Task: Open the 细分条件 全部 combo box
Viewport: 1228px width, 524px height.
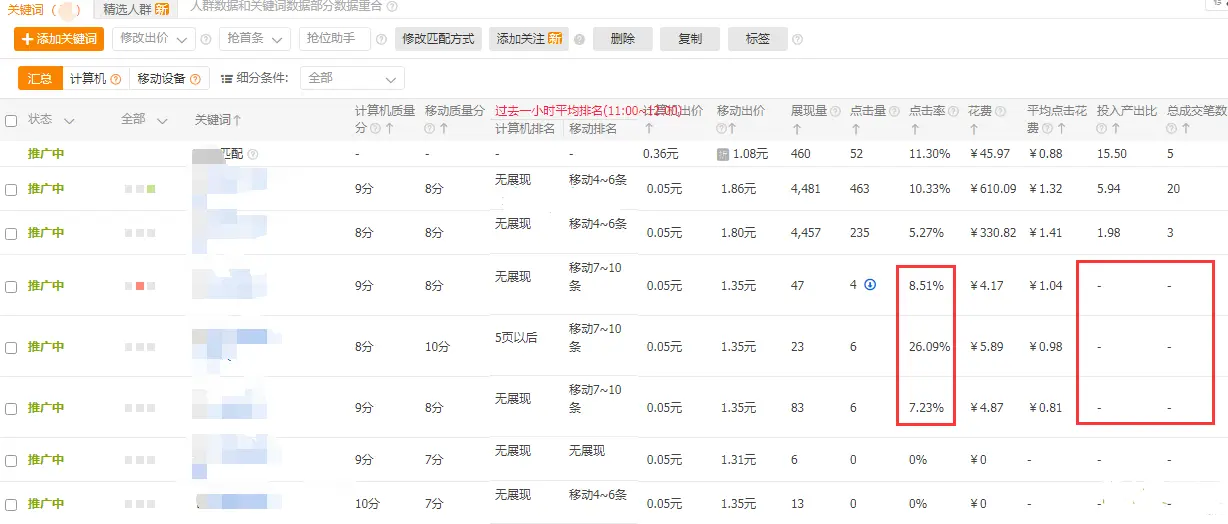Action: point(352,78)
